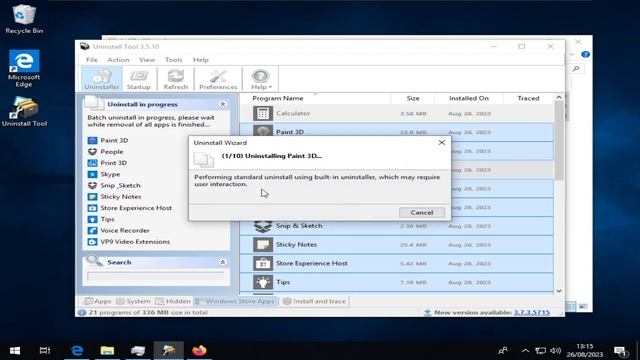Select Store Experience Host icon in batch list
640x360 pixels.
93,208
